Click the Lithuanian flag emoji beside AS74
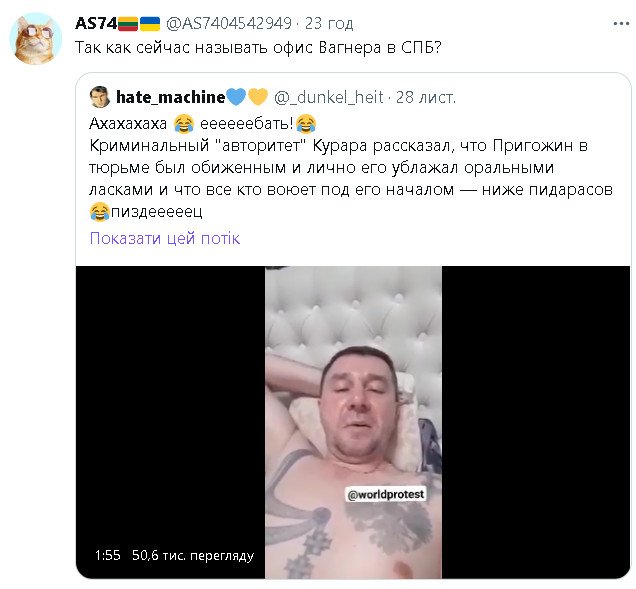636x589 pixels. [128, 24]
